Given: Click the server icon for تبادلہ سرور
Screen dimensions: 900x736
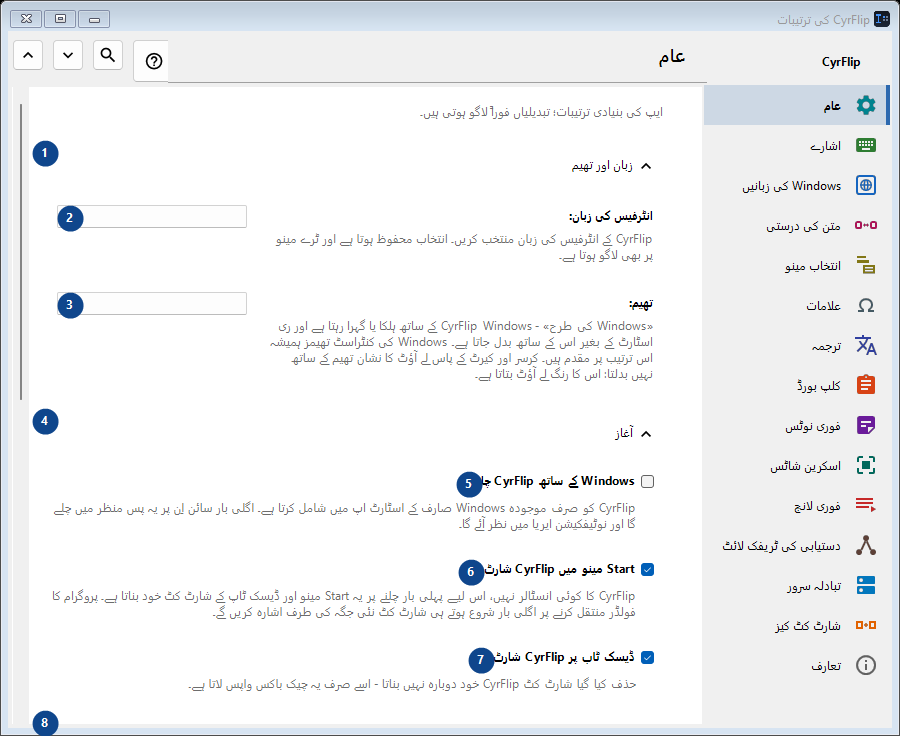Looking at the screenshot, I should pyautogui.click(x=866, y=585).
